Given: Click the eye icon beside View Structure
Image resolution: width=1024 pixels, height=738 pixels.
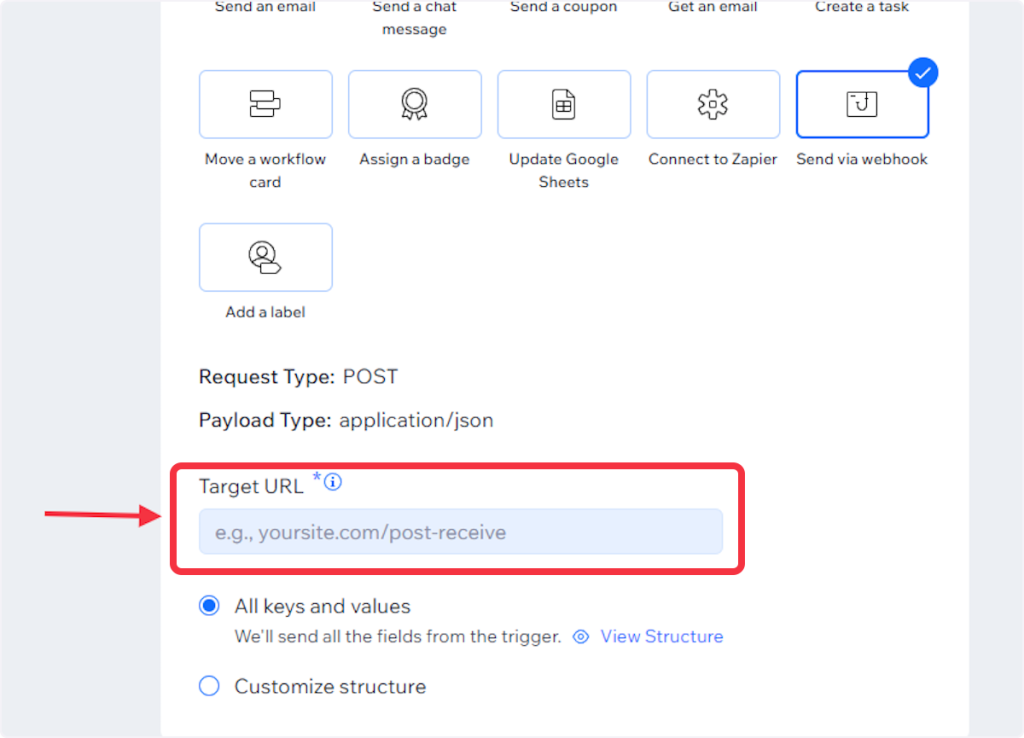Looking at the screenshot, I should [581, 637].
